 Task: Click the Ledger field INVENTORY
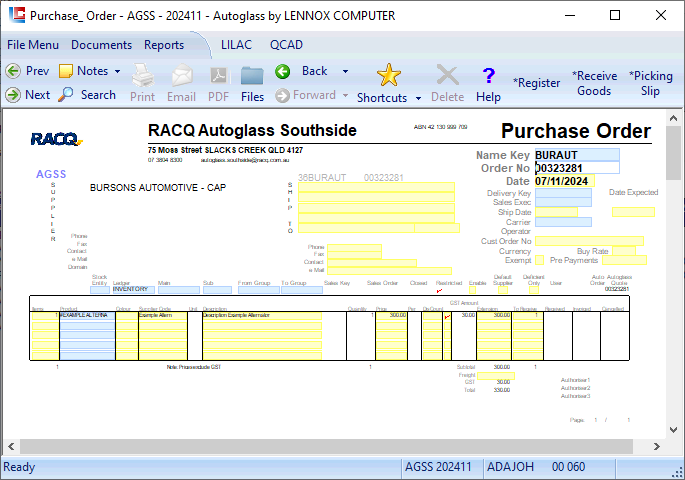[134, 290]
